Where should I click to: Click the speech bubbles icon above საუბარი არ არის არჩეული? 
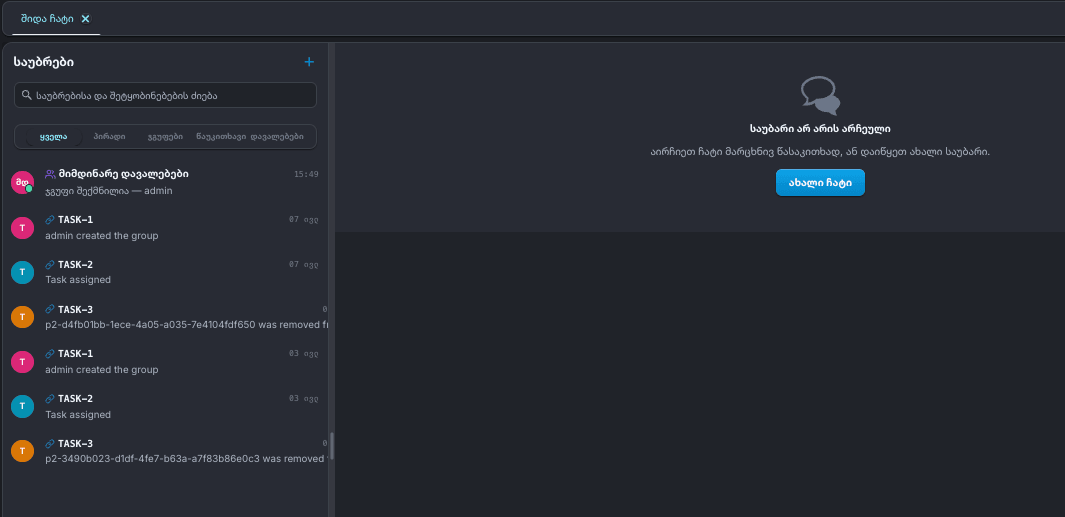pyautogui.click(x=820, y=95)
